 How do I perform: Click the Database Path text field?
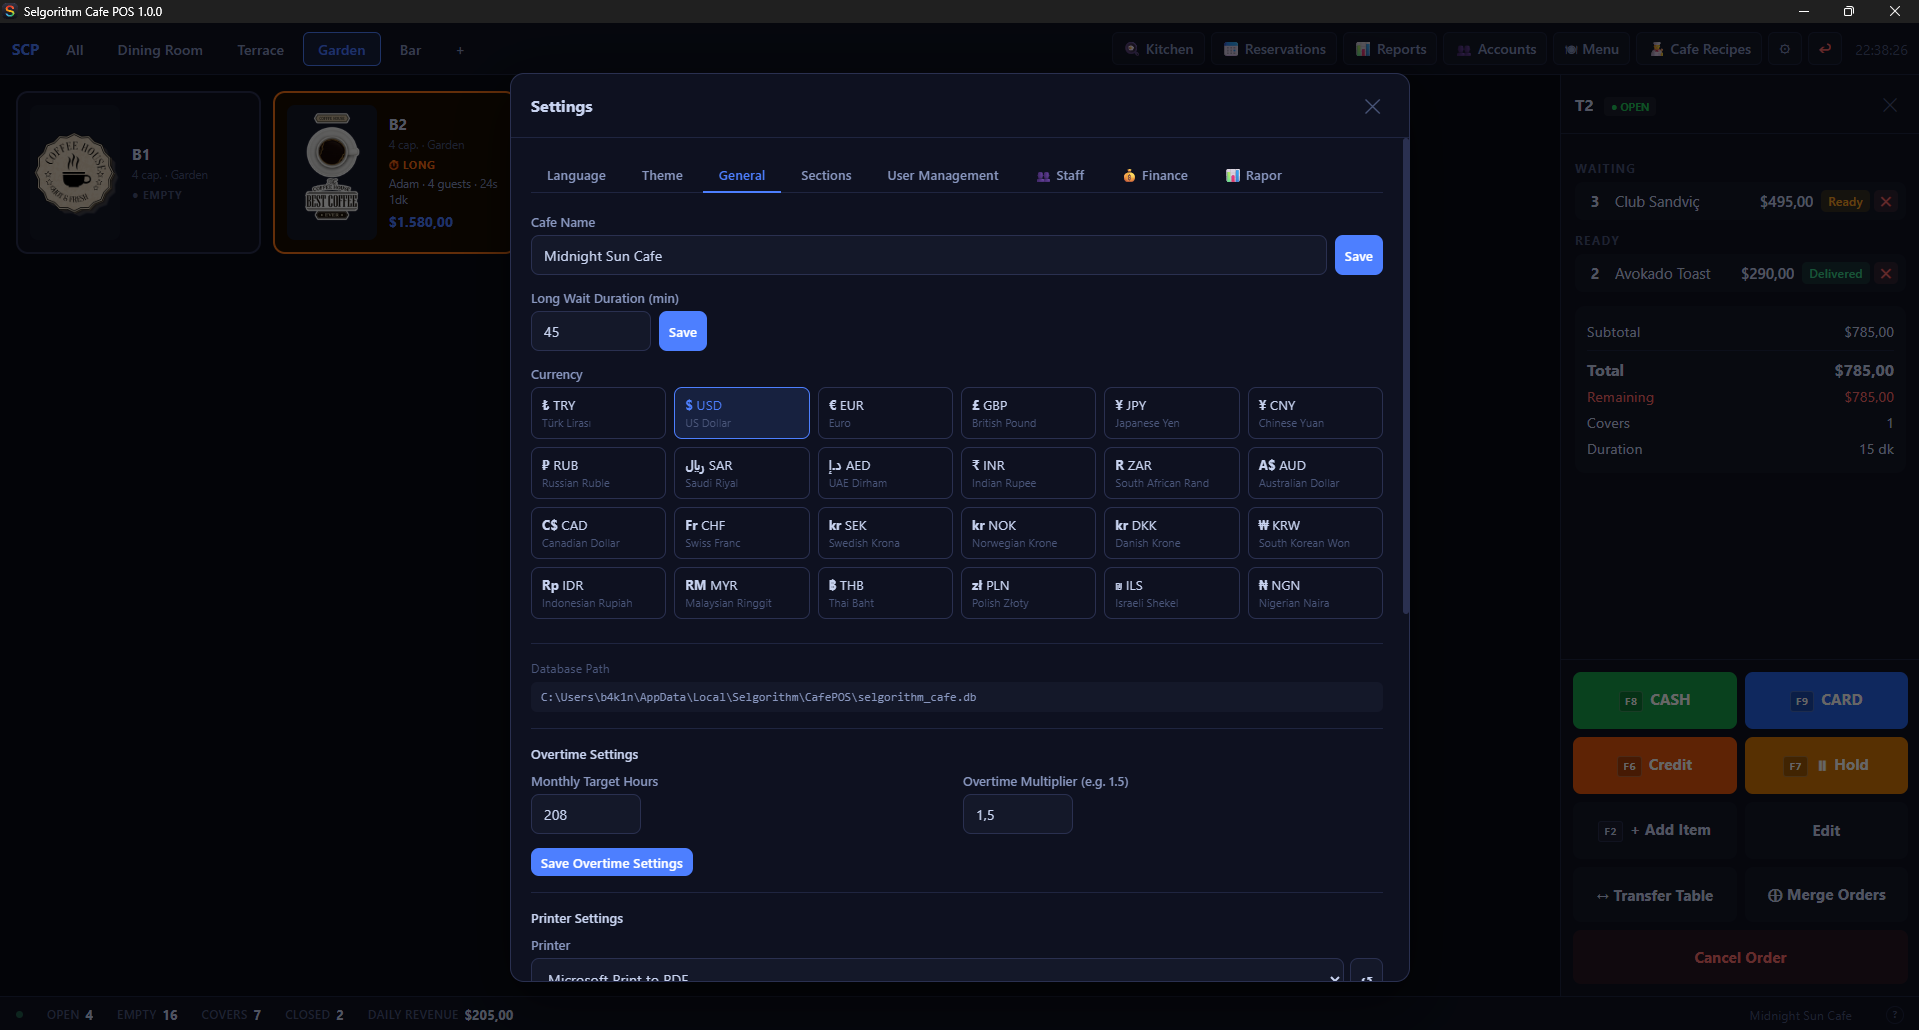coord(957,697)
